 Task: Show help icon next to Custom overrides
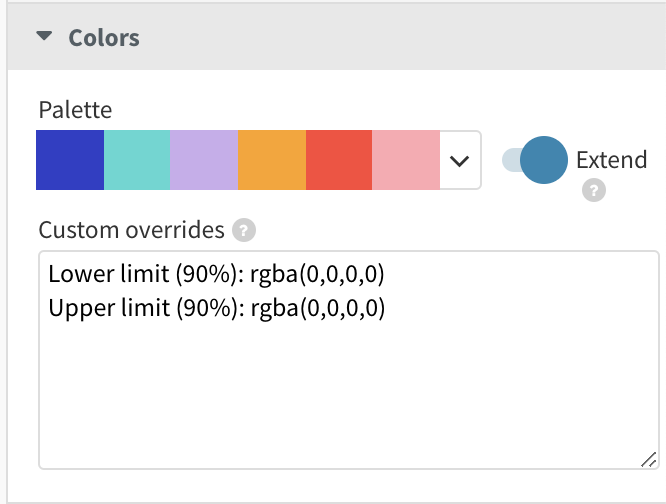[244, 231]
